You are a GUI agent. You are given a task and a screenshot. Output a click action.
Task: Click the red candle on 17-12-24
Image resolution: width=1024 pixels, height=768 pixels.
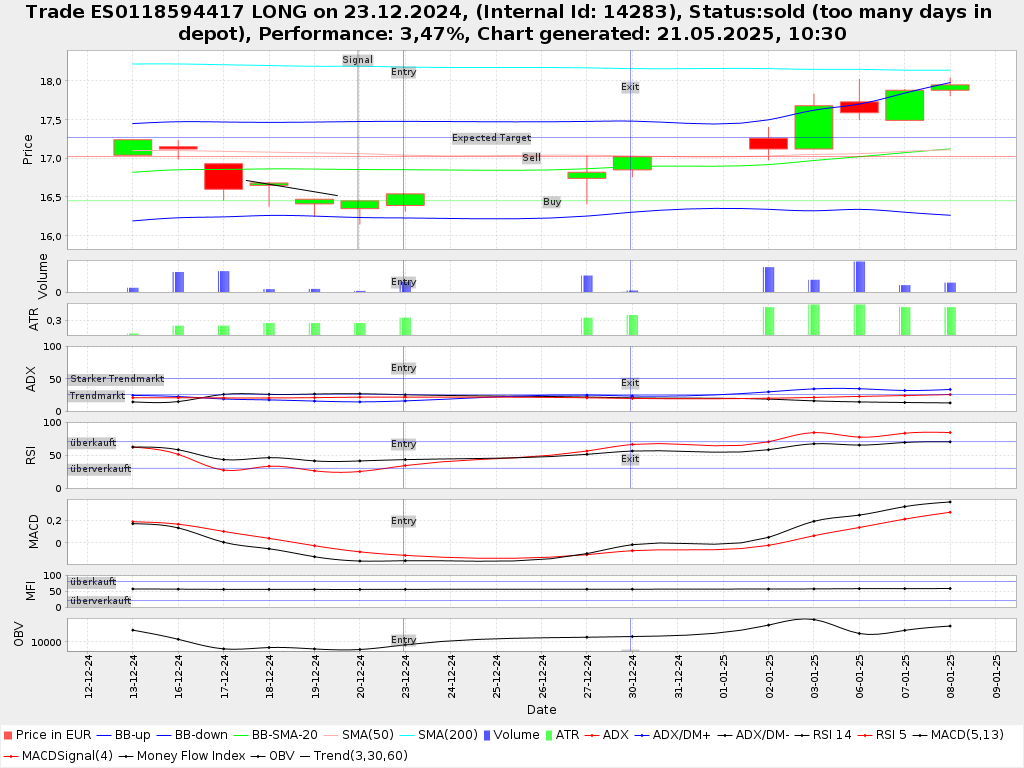pos(223,176)
